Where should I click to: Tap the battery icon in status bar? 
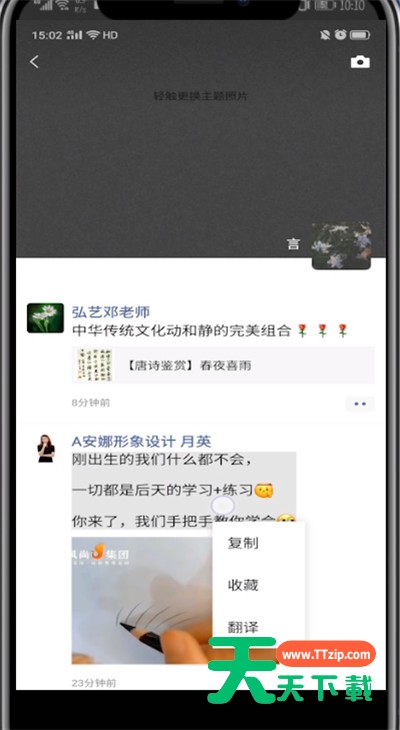click(360, 35)
